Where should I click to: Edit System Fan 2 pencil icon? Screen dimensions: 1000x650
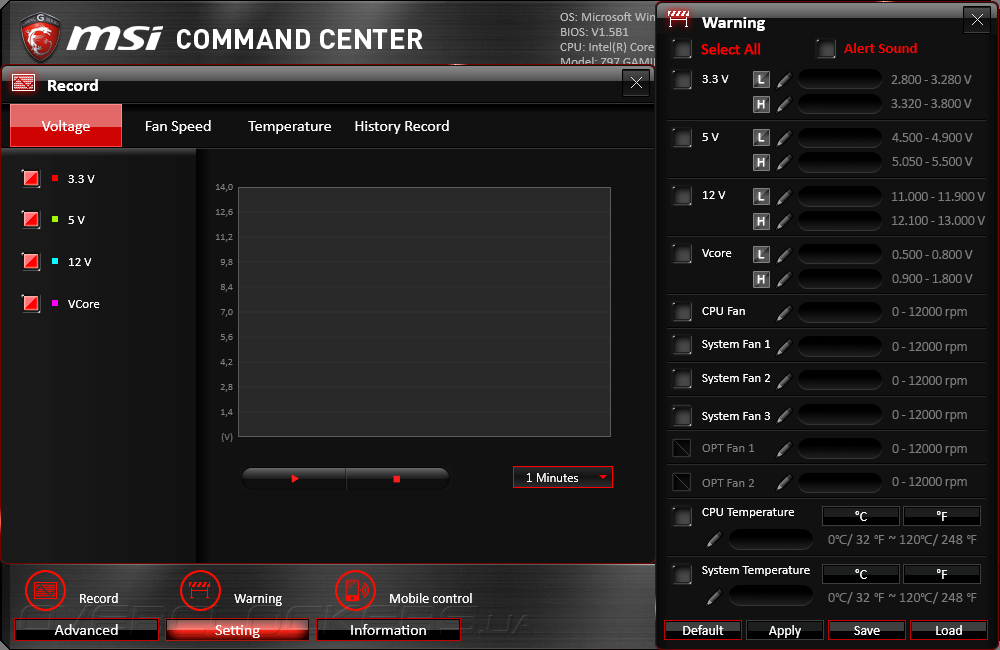784,380
